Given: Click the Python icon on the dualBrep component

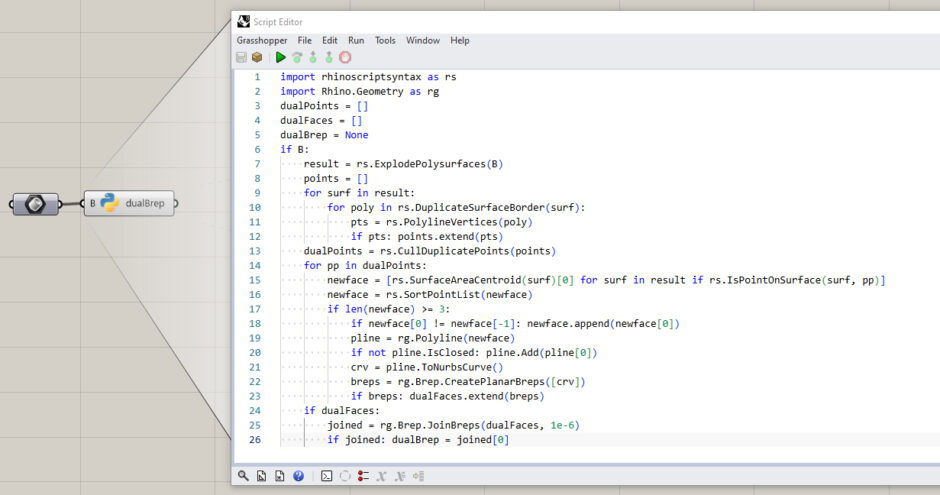Looking at the screenshot, I should (110, 204).
